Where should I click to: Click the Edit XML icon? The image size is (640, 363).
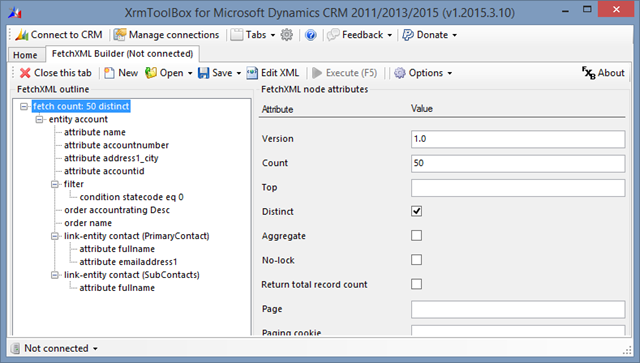click(x=252, y=73)
